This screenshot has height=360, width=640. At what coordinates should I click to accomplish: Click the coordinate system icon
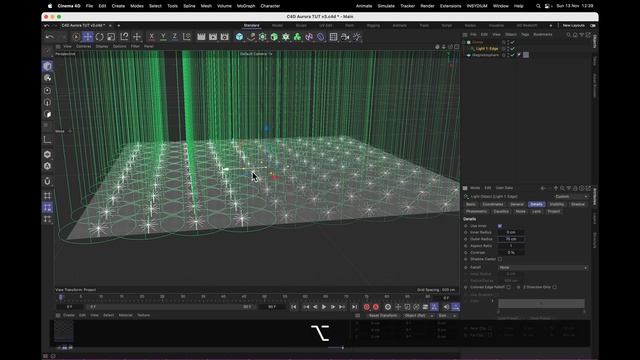pyautogui.click(x=187, y=37)
